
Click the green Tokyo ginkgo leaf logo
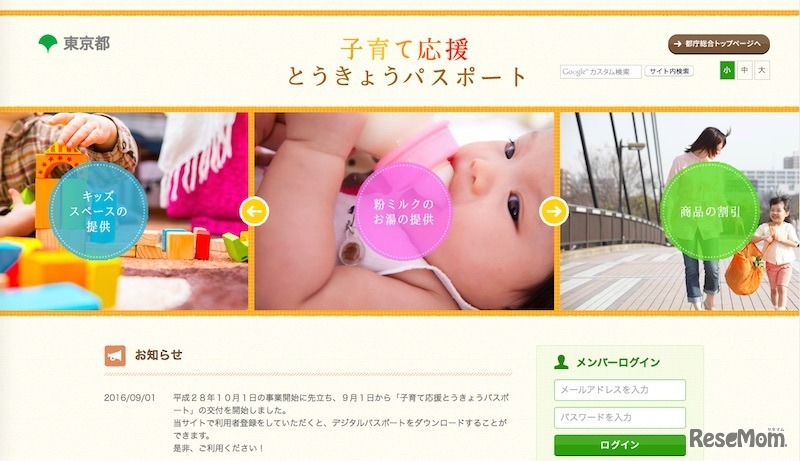point(48,43)
